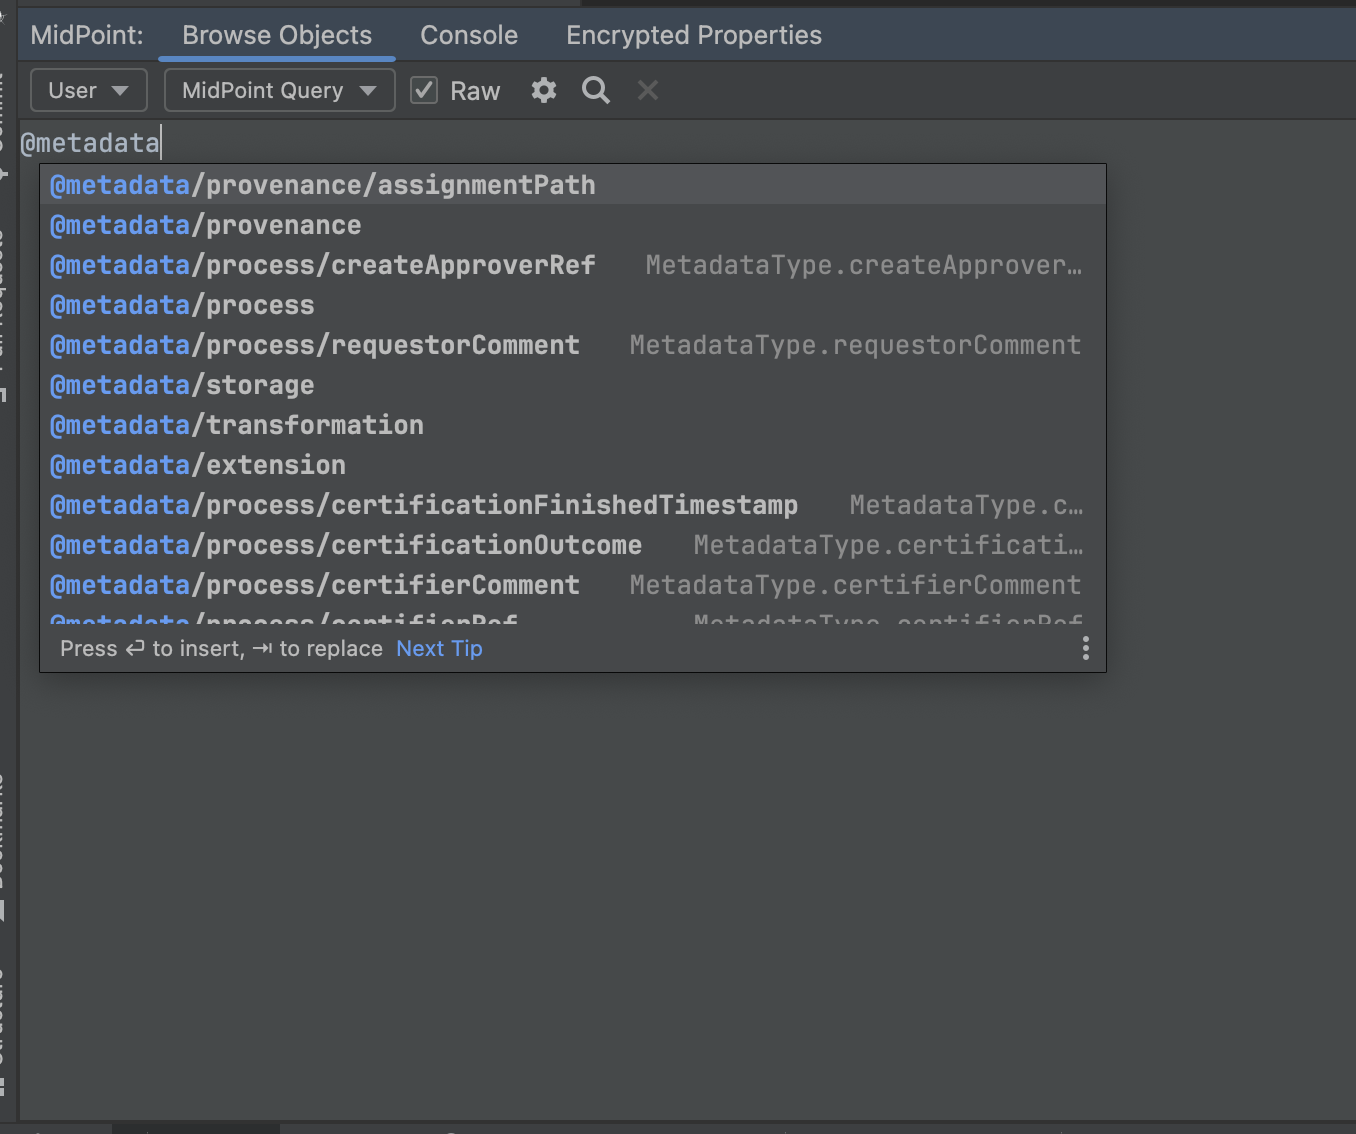Click the @metadata/storage suggestion
Screen dimensions: 1356x1134
182,385
